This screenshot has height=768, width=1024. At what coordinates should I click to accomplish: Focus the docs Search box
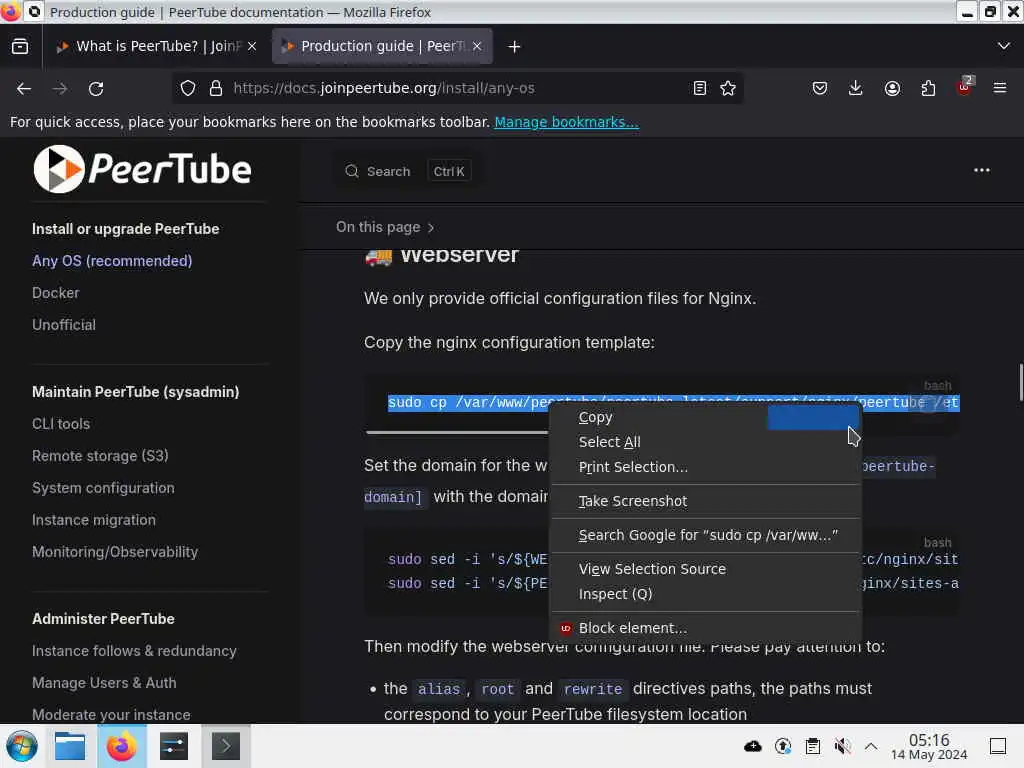[406, 171]
